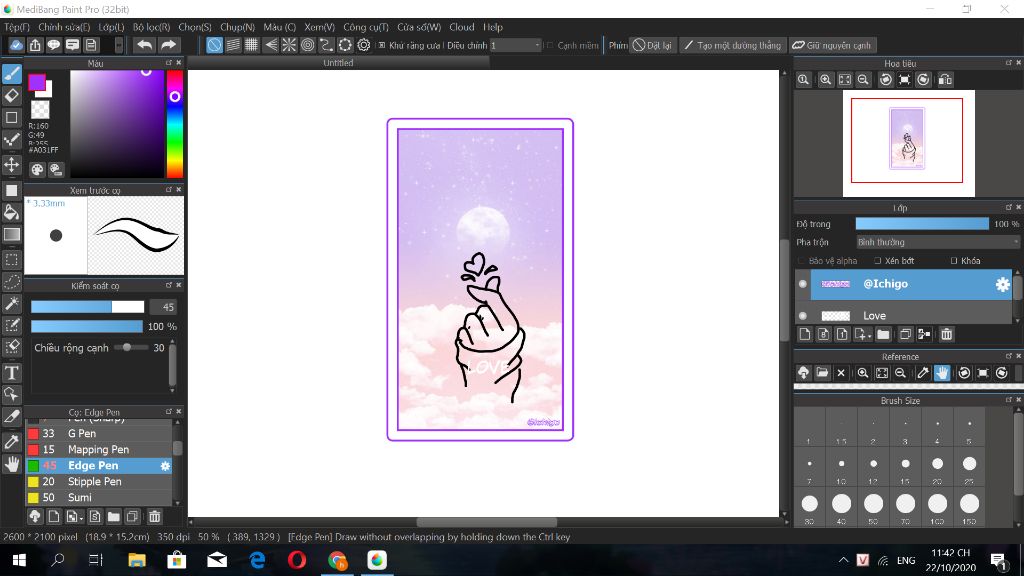Click the Undo arrow
Viewport: 1024px width, 576px height.
click(144, 45)
